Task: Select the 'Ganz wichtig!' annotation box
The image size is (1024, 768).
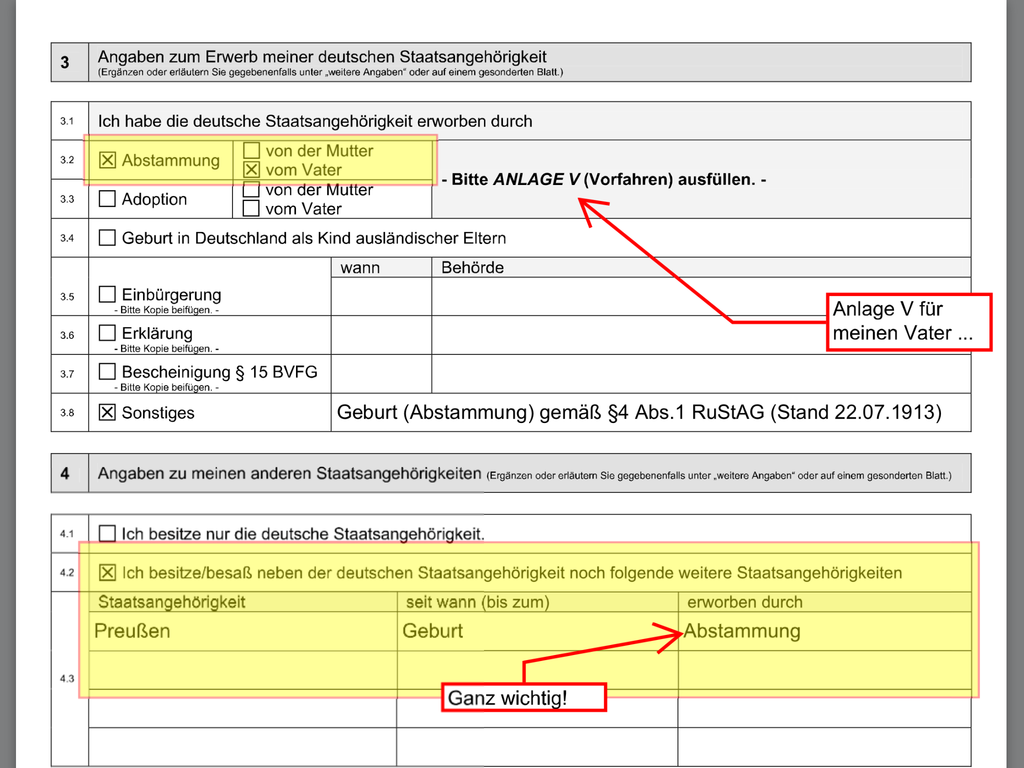Action: point(523,697)
